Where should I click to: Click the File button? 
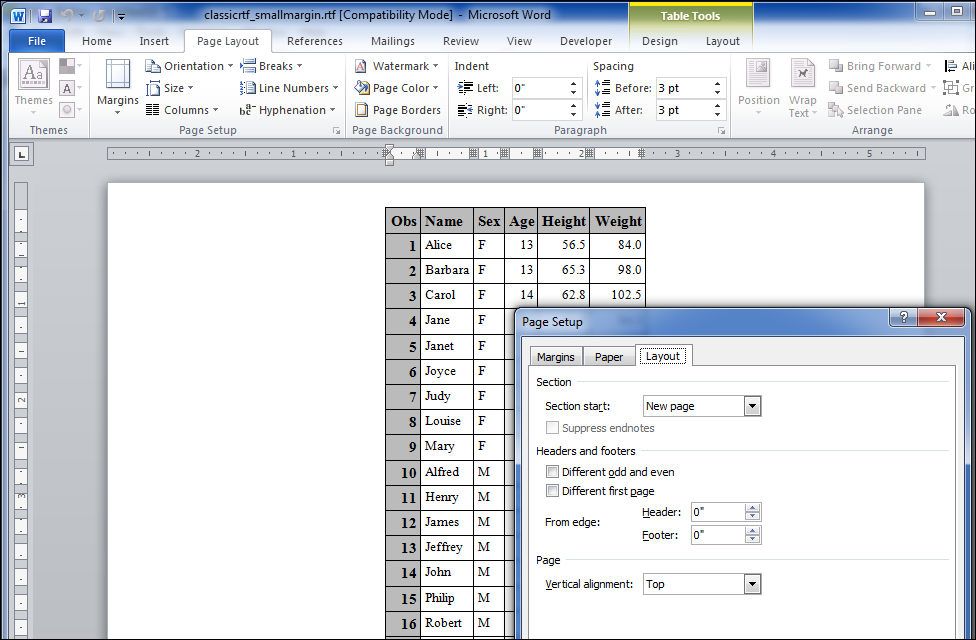(x=37, y=41)
